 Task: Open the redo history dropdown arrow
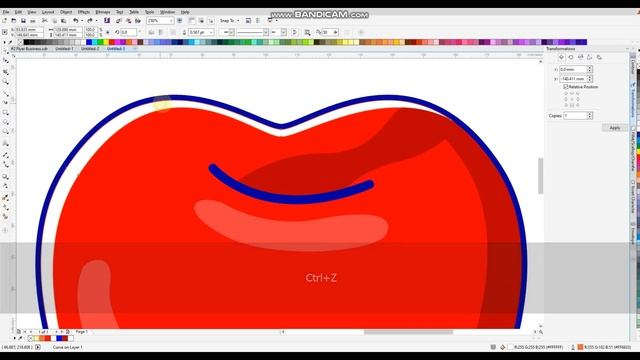96,20
